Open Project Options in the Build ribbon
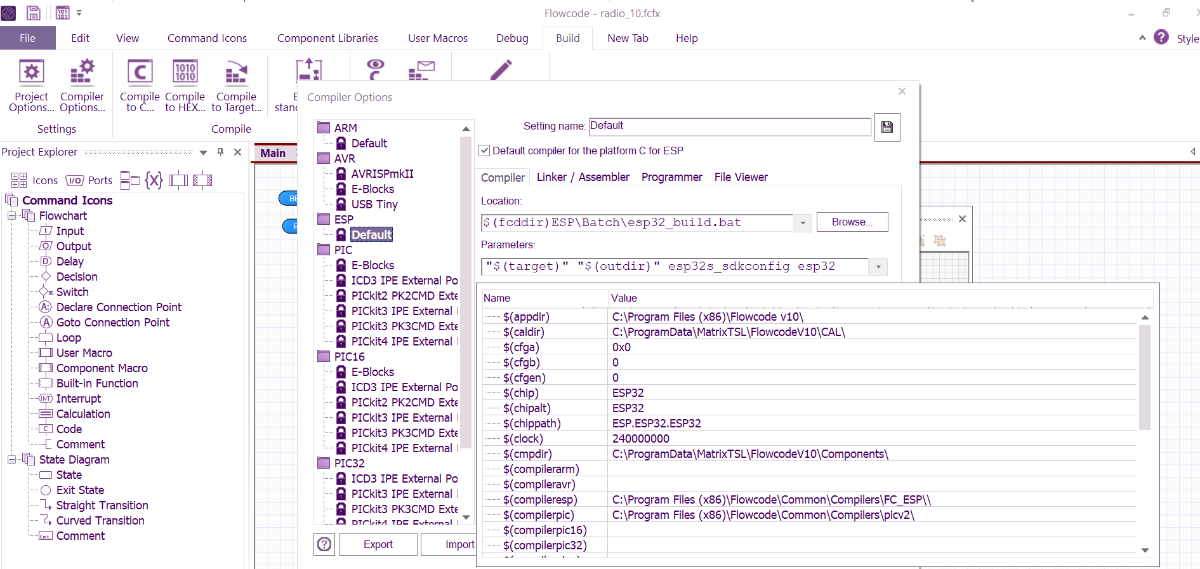Screen dimensions: 1200x569 32,84
